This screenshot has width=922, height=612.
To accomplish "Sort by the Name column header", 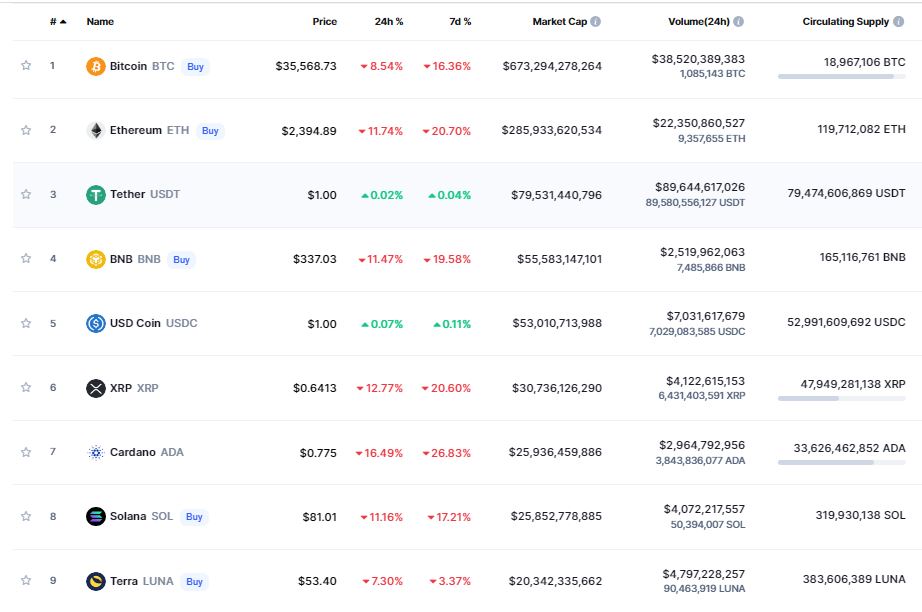I will point(100,21).
